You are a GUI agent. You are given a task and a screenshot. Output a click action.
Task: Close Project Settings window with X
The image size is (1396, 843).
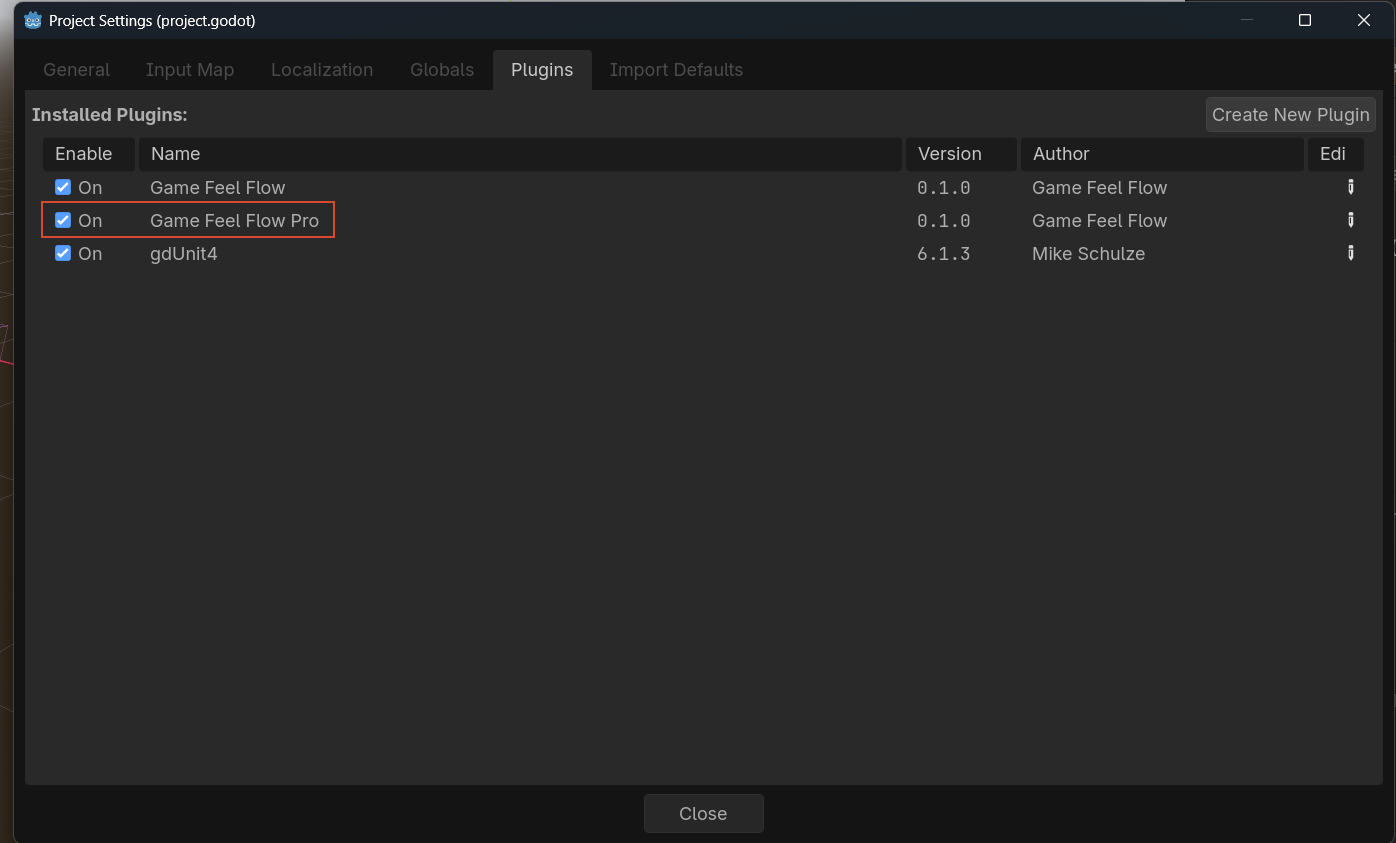tap(1363, 20)
